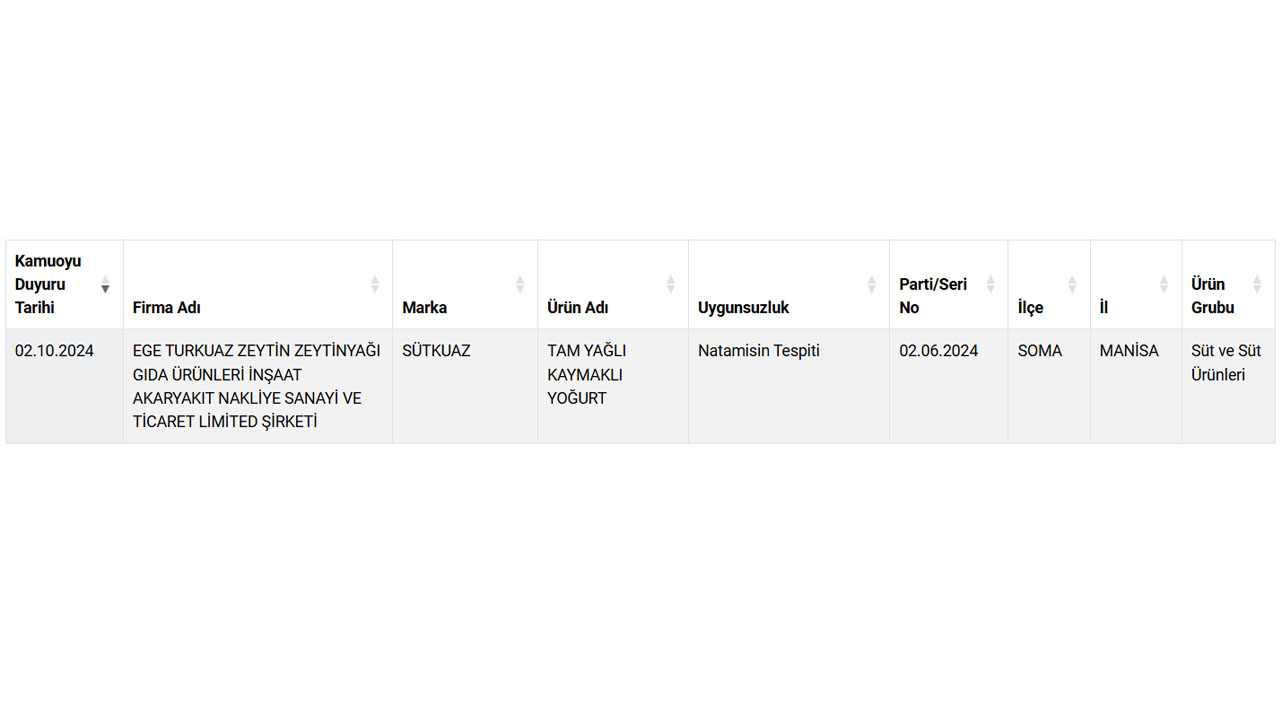The height and width of the screenshot is (720, 1280).
Task: Sort by İl using its arrow icon
Action: tap(1163, 284)
